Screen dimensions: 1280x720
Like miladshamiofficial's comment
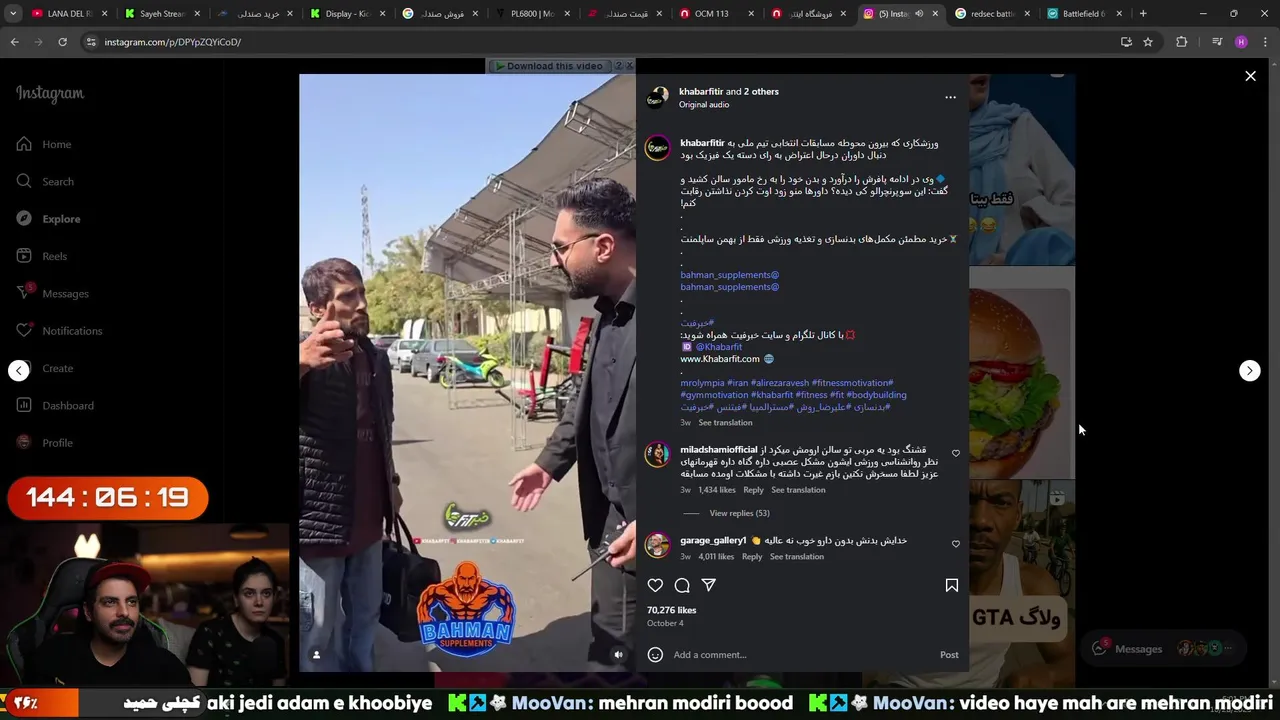coord(956,454)
